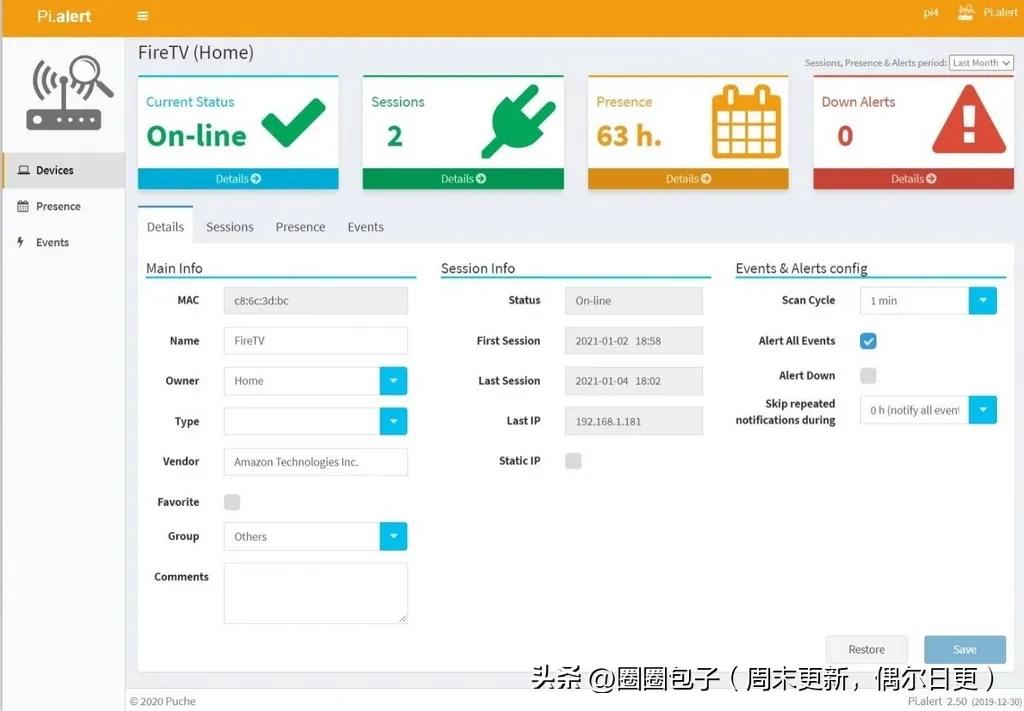Click into the Comments text area
Image resolution: width=1024 pixels, height=711 pixels.
click(x=315, y=593)
